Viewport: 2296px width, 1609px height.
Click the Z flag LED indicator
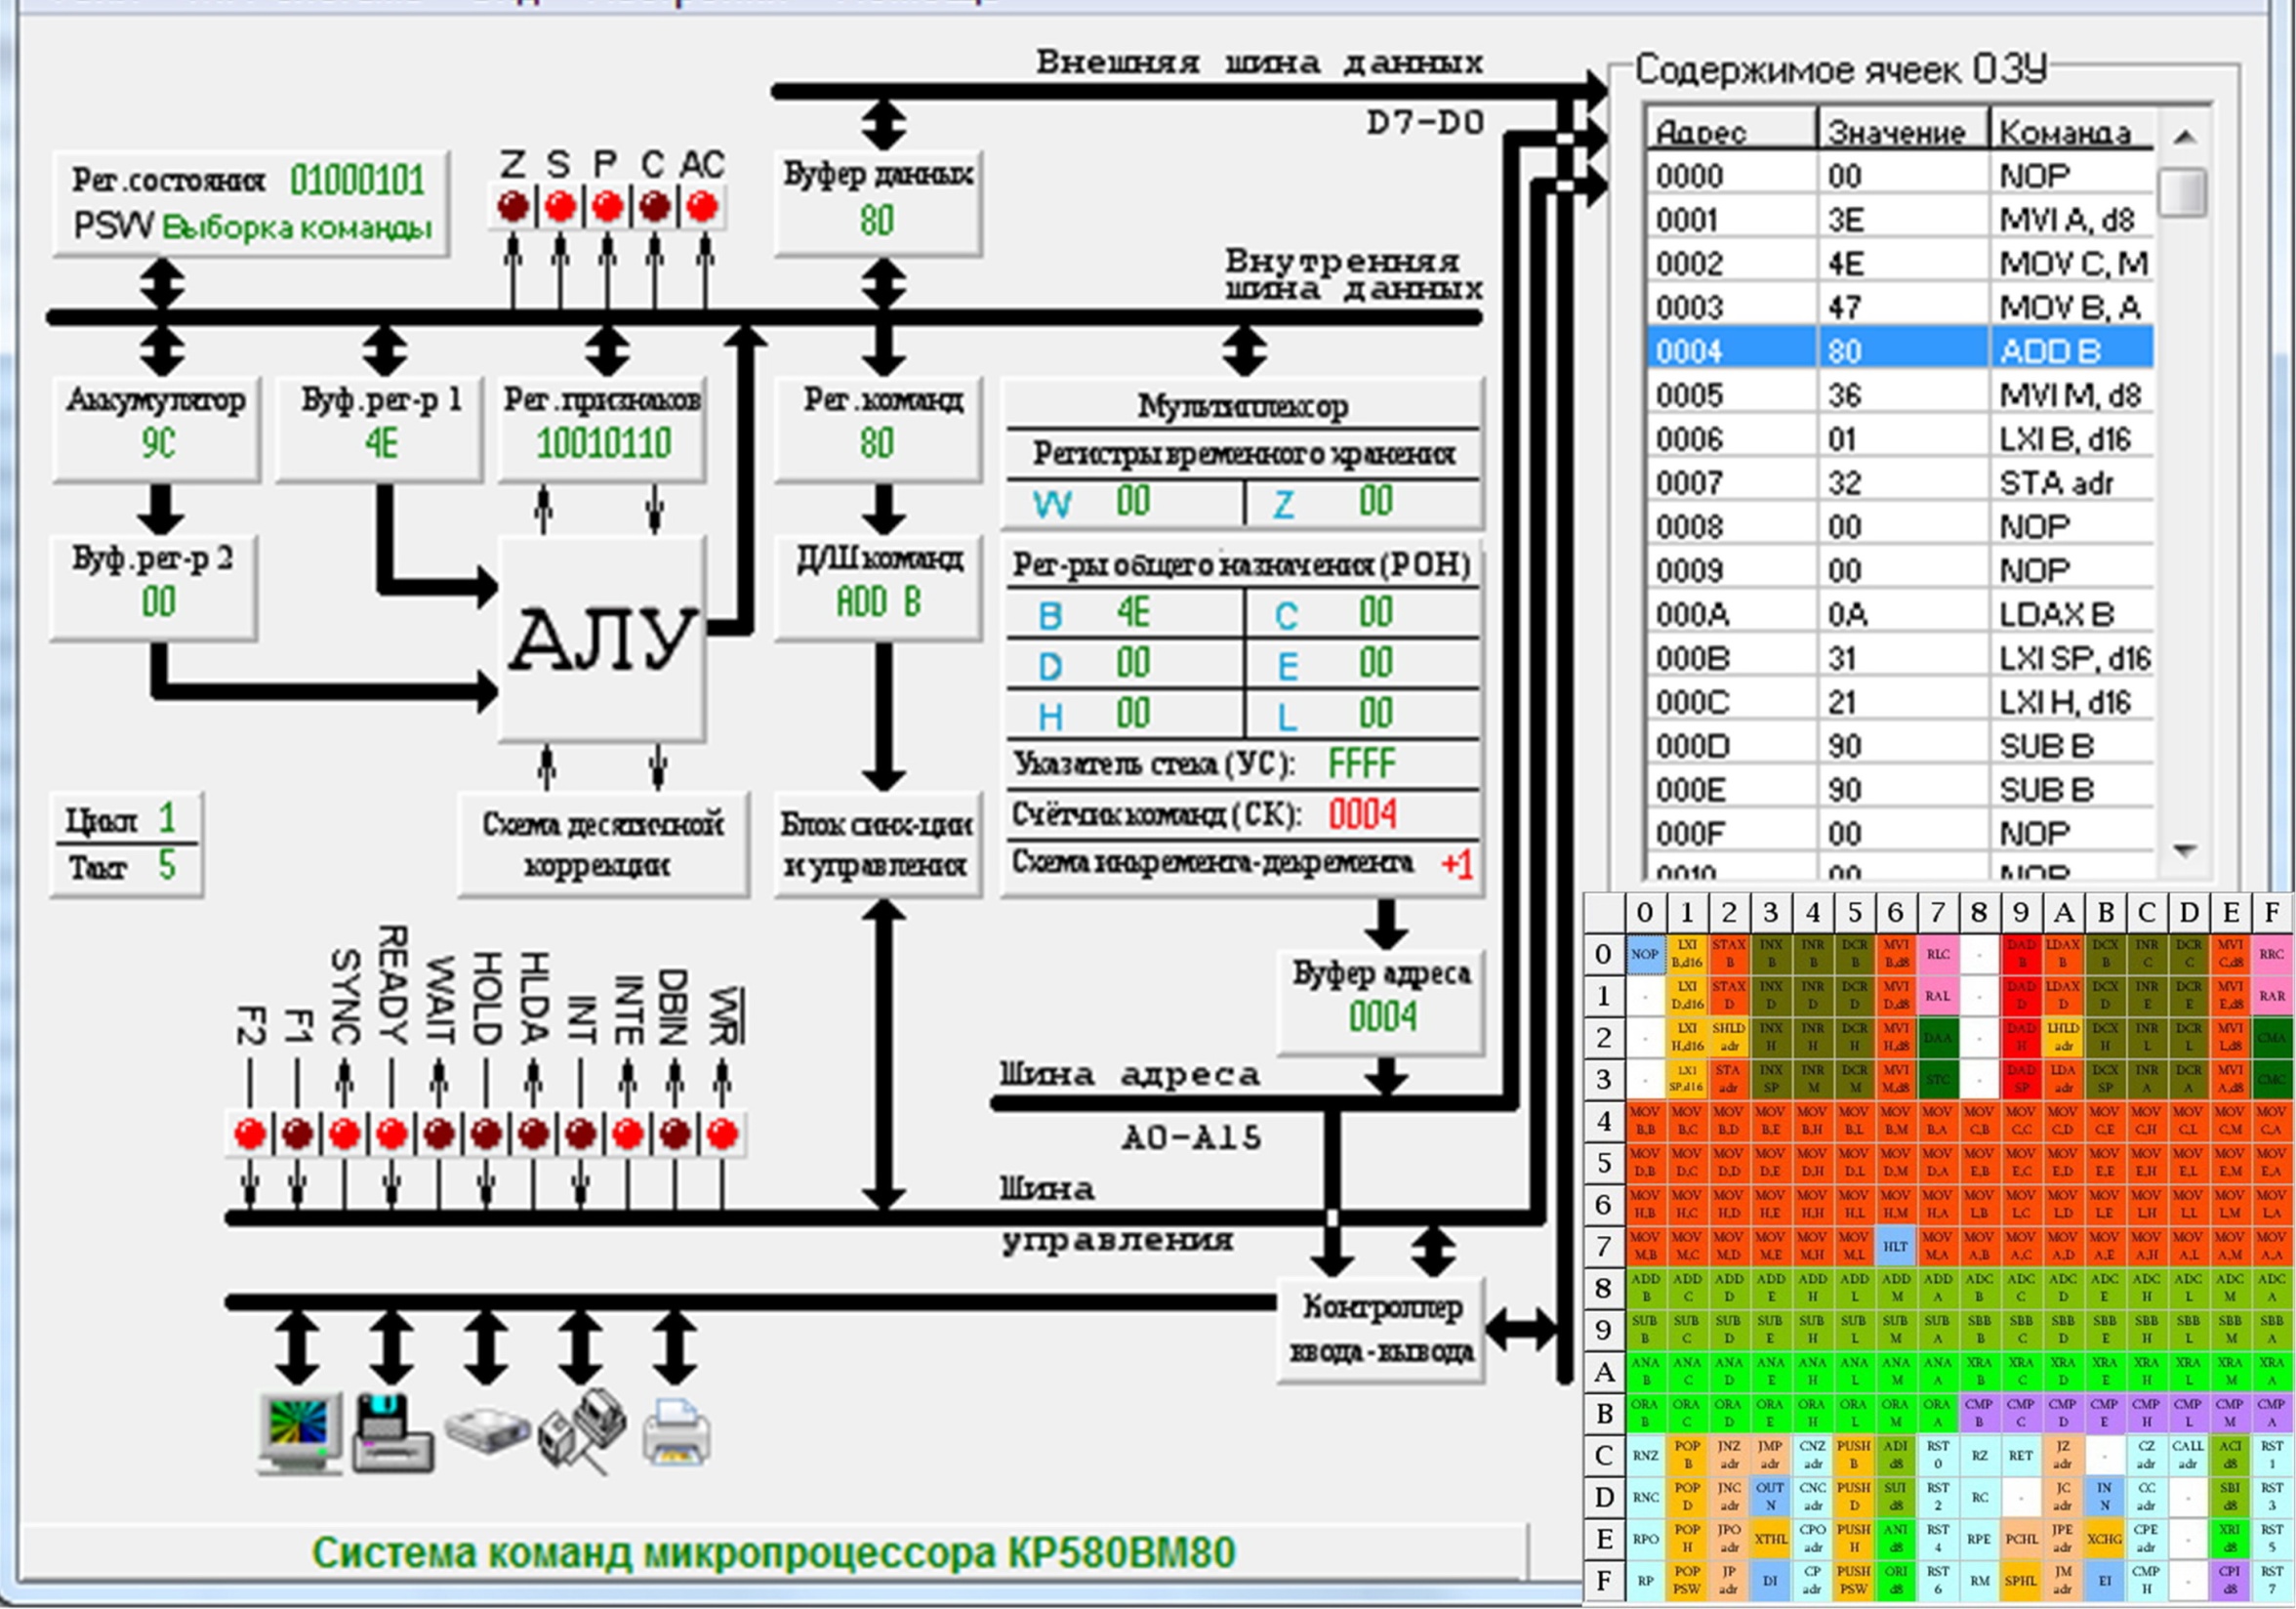pyautogui.click(x=513, y=207)
